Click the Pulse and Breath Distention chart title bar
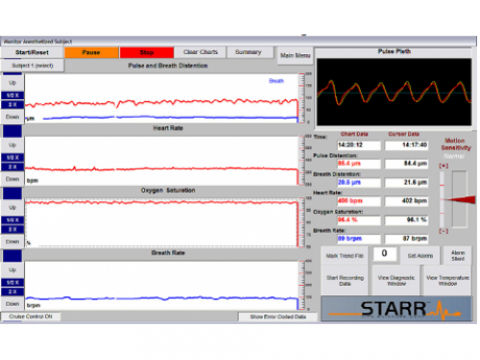Image resolution: width=480 pixels, height=360 pixels. point(168,66)
